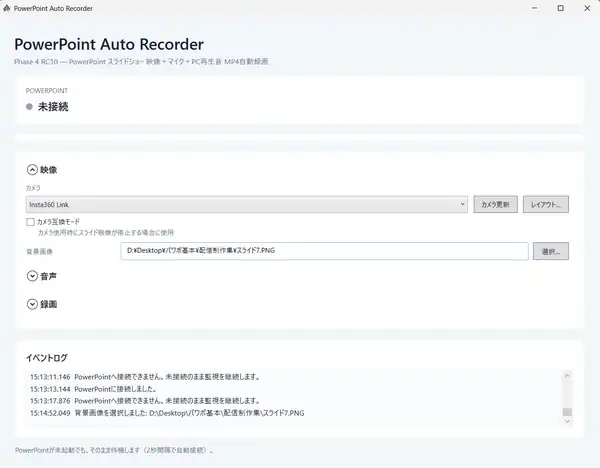
Task: Click the POWERPOINT section label
Action: click(47, 91)
